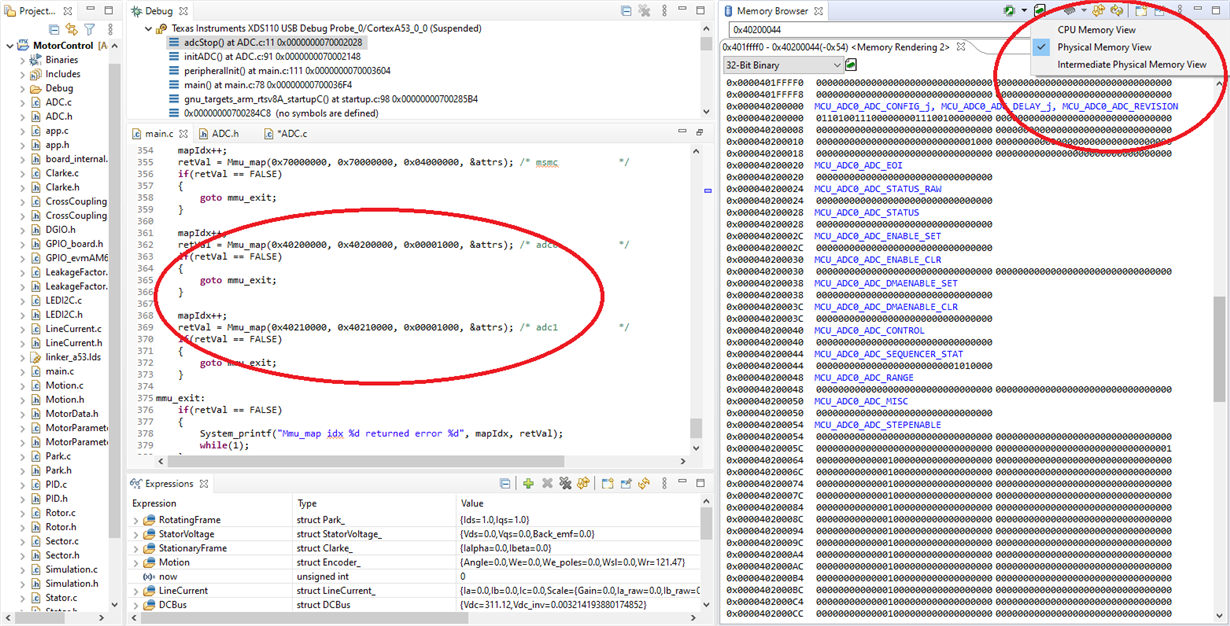
Task: Click Memory Browser load memory yellow icon
Action: point(1116,10)
